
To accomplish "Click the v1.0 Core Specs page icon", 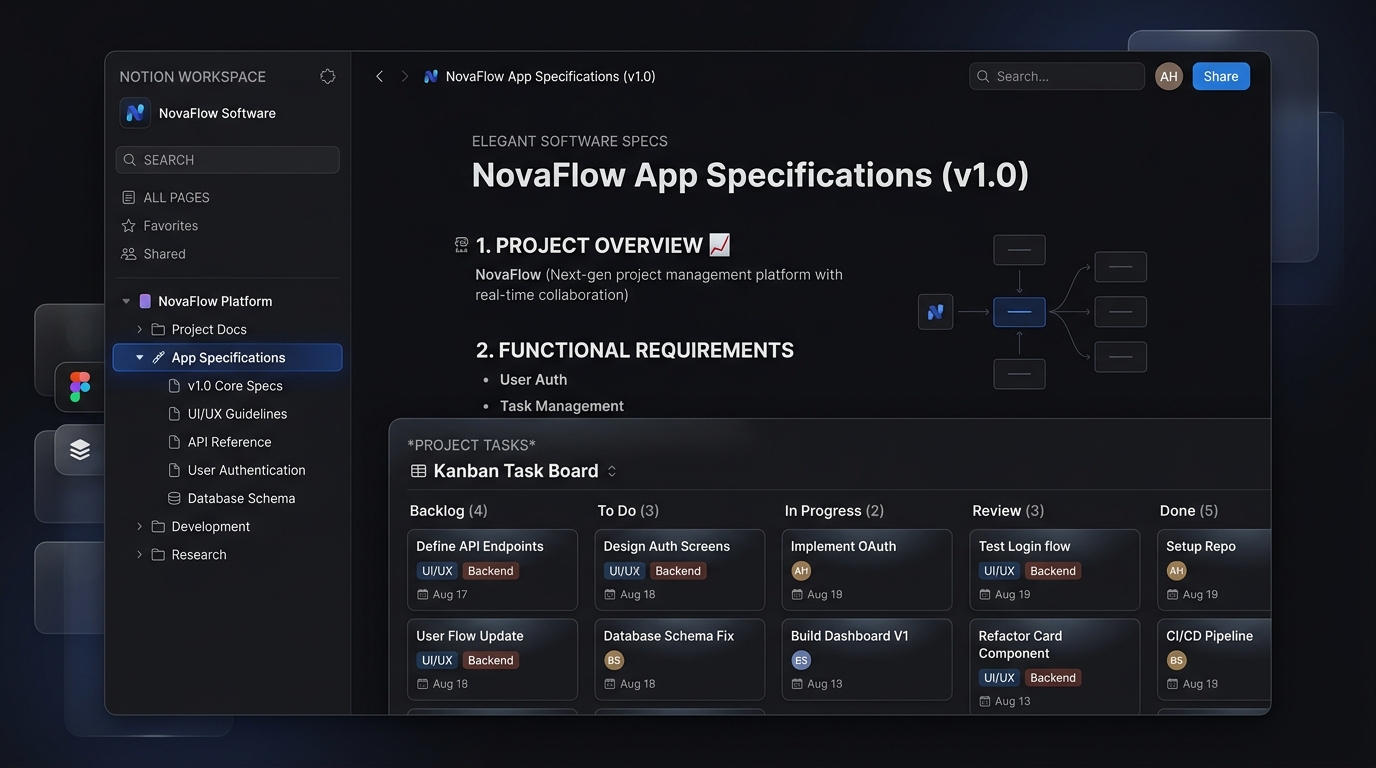I will pyautogui.click(x=174, y=385).
